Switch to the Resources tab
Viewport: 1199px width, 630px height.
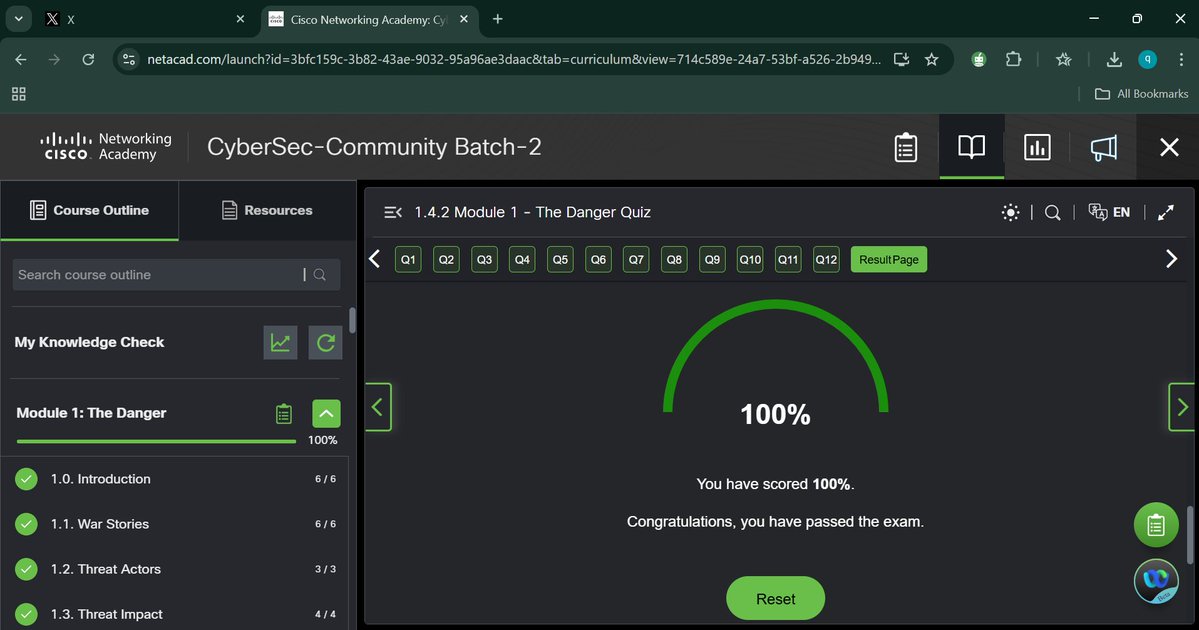266,210
